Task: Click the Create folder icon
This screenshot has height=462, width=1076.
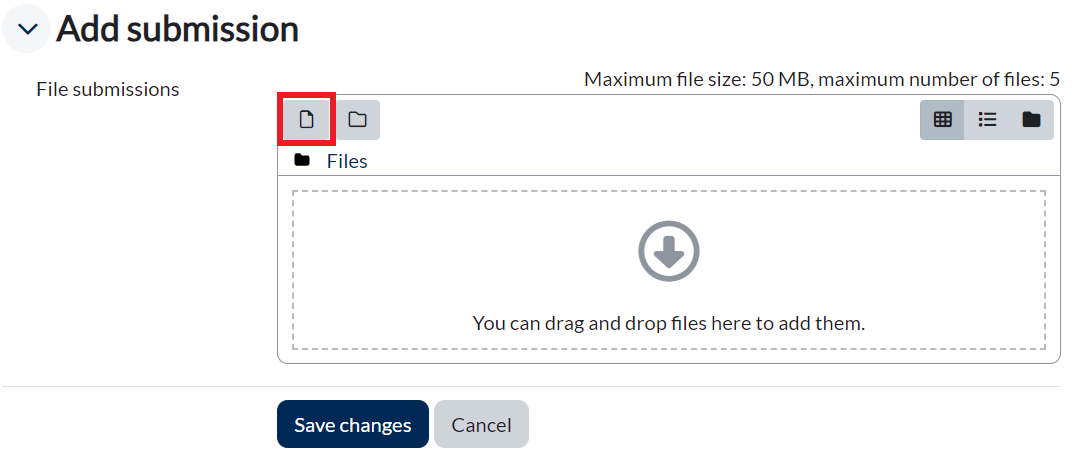Action: tap(357, 120)
